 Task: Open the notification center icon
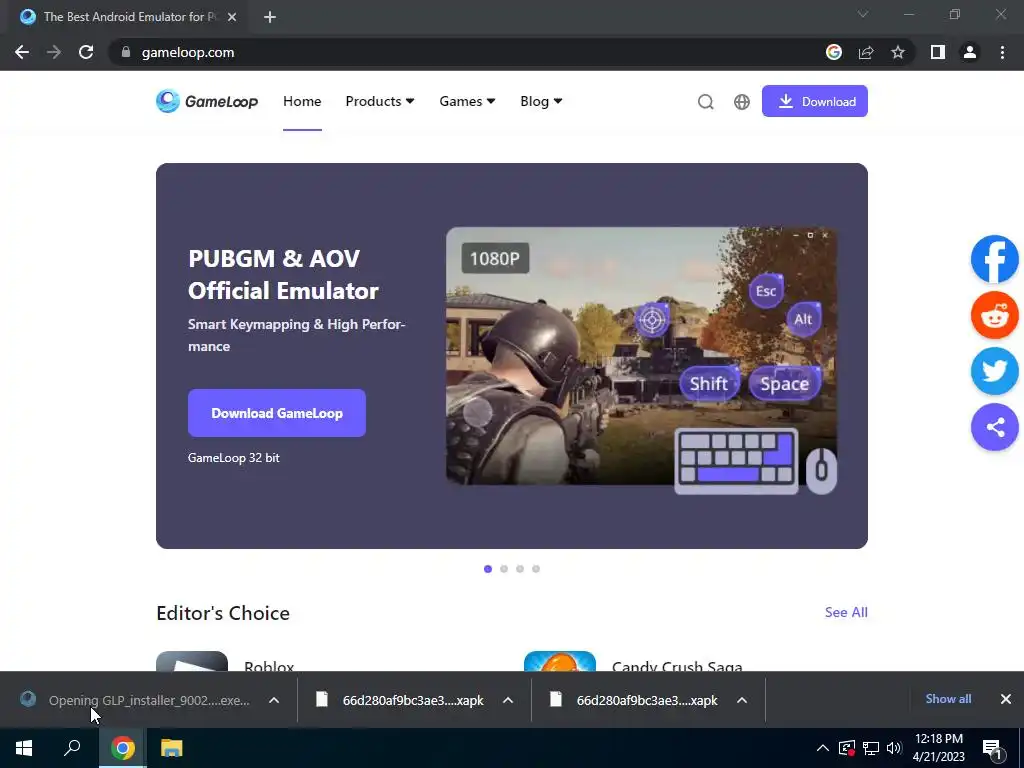(992, 748)
